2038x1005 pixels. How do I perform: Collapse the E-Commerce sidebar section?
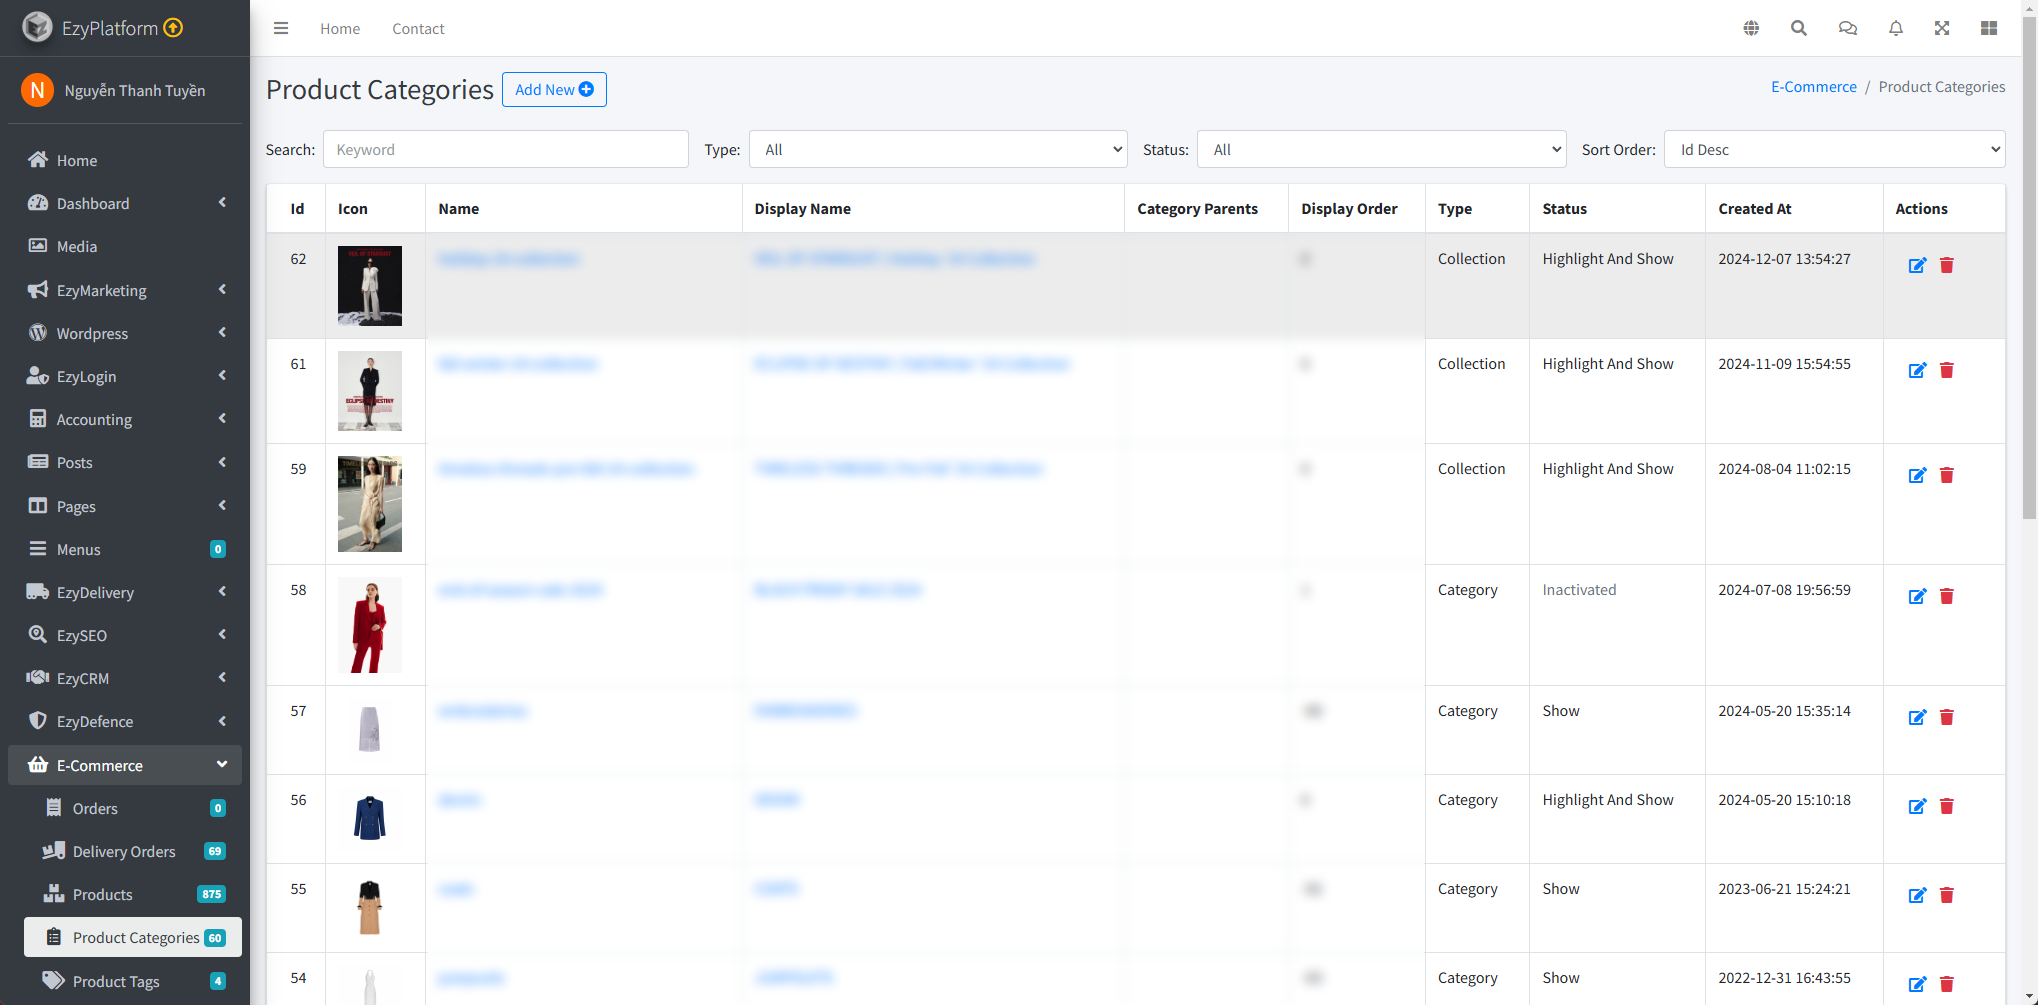125,765
